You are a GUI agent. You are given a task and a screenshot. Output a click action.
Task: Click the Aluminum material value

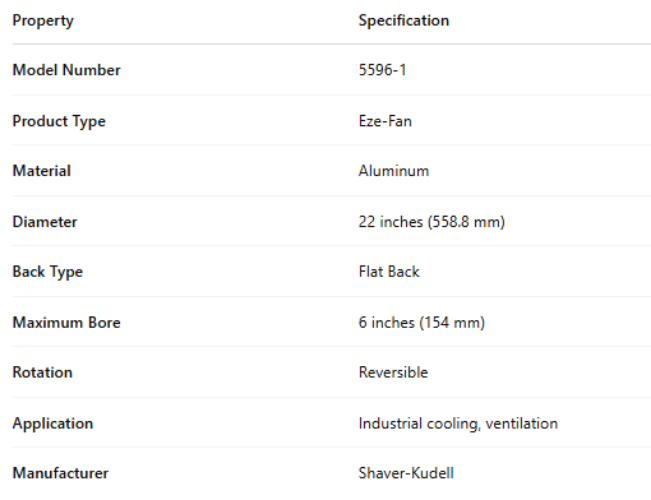coord(394,171)
